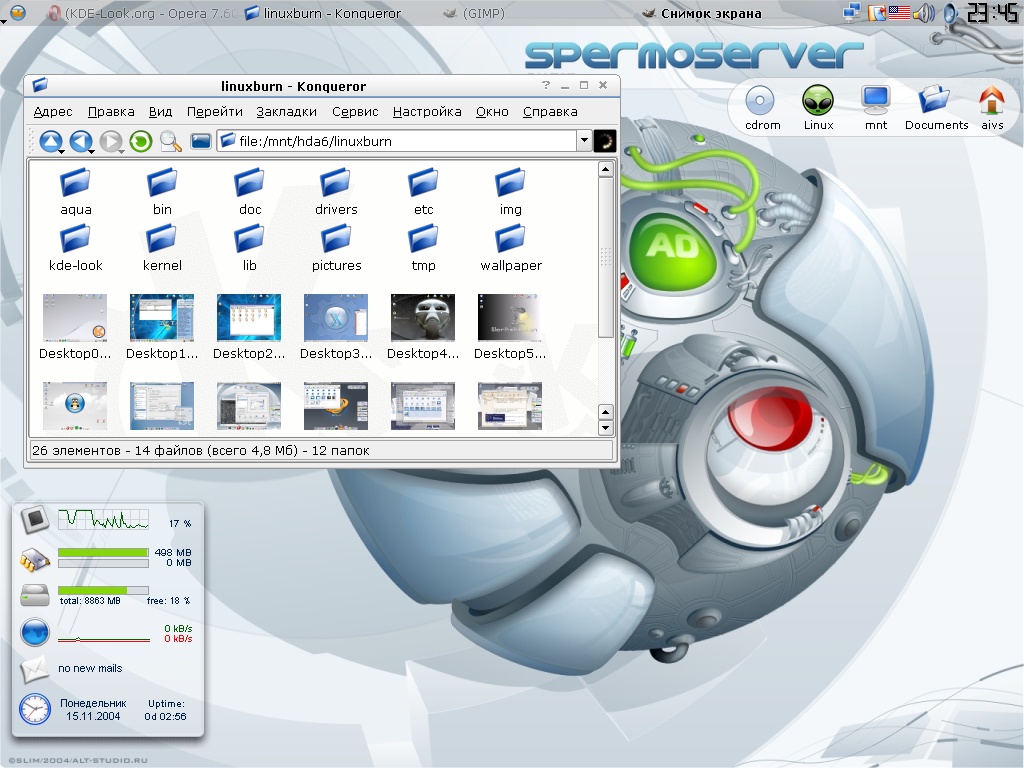Open the lib folder
1024x768 pixels.
(249, 248)
